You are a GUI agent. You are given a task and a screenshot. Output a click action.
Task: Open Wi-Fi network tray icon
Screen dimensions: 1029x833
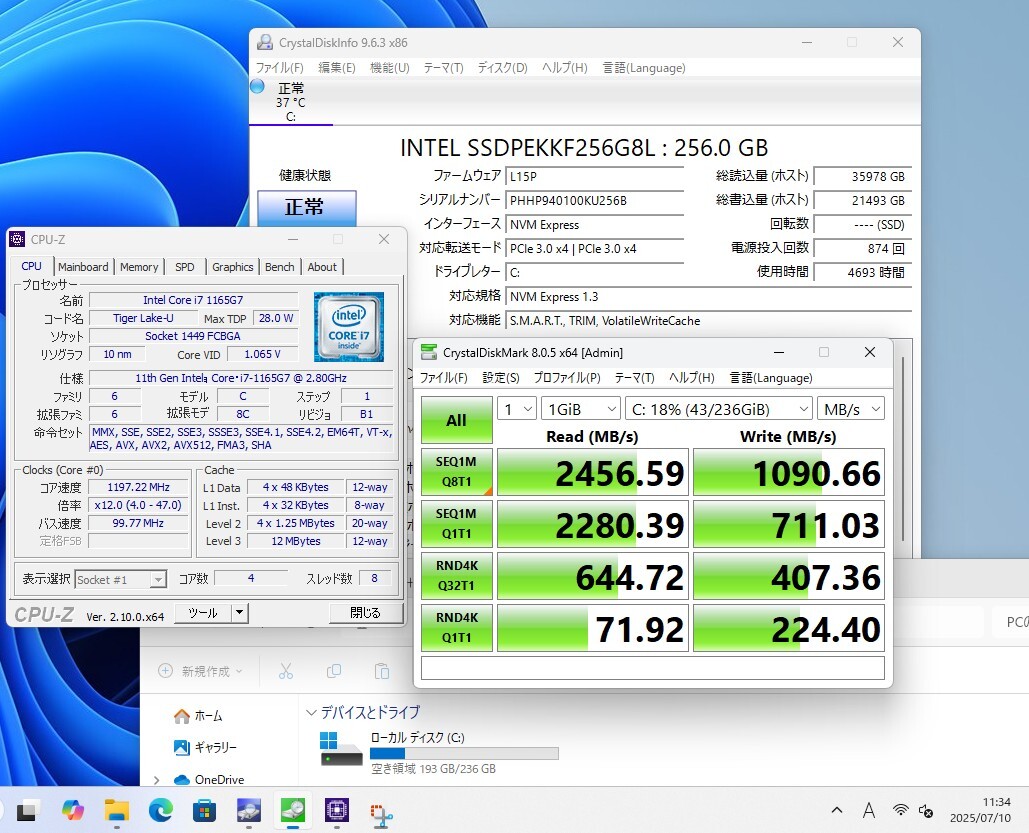coord(901,811)
